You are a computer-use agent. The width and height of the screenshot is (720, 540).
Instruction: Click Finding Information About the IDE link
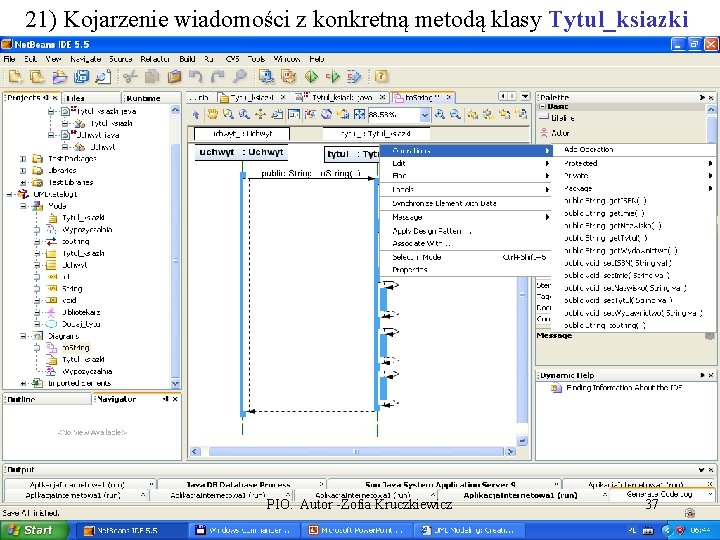[624, 388]
